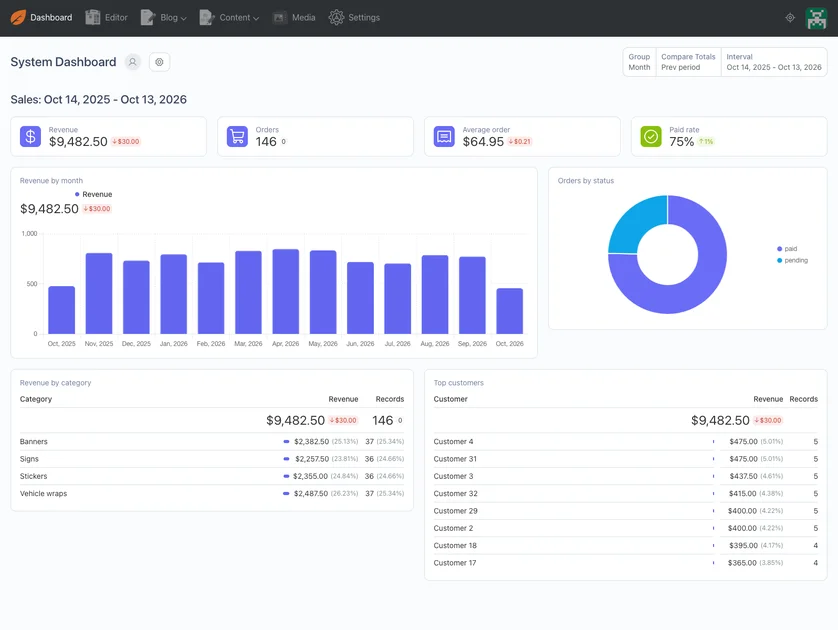Click the Paid rate checkmark icon
Viewport: 838px width, 630px height.
click(x=651, y=136)
